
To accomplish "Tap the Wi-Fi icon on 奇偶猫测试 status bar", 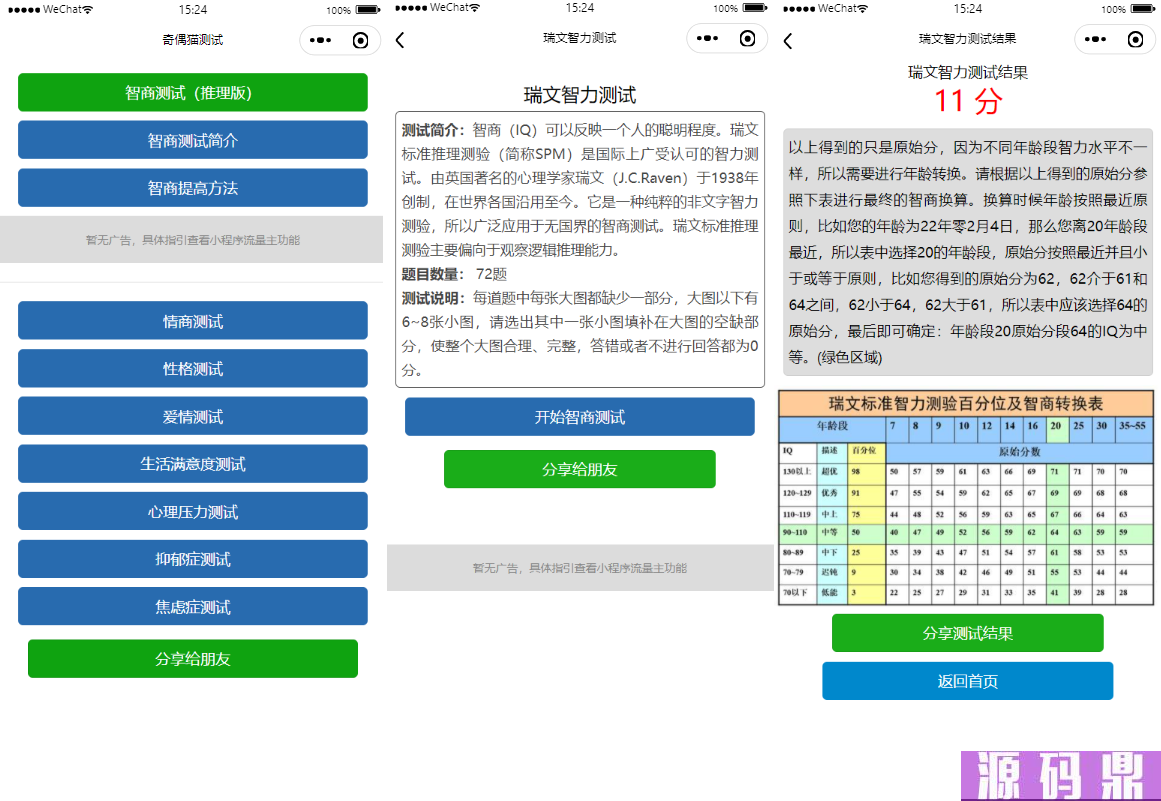I will point(87,10).
